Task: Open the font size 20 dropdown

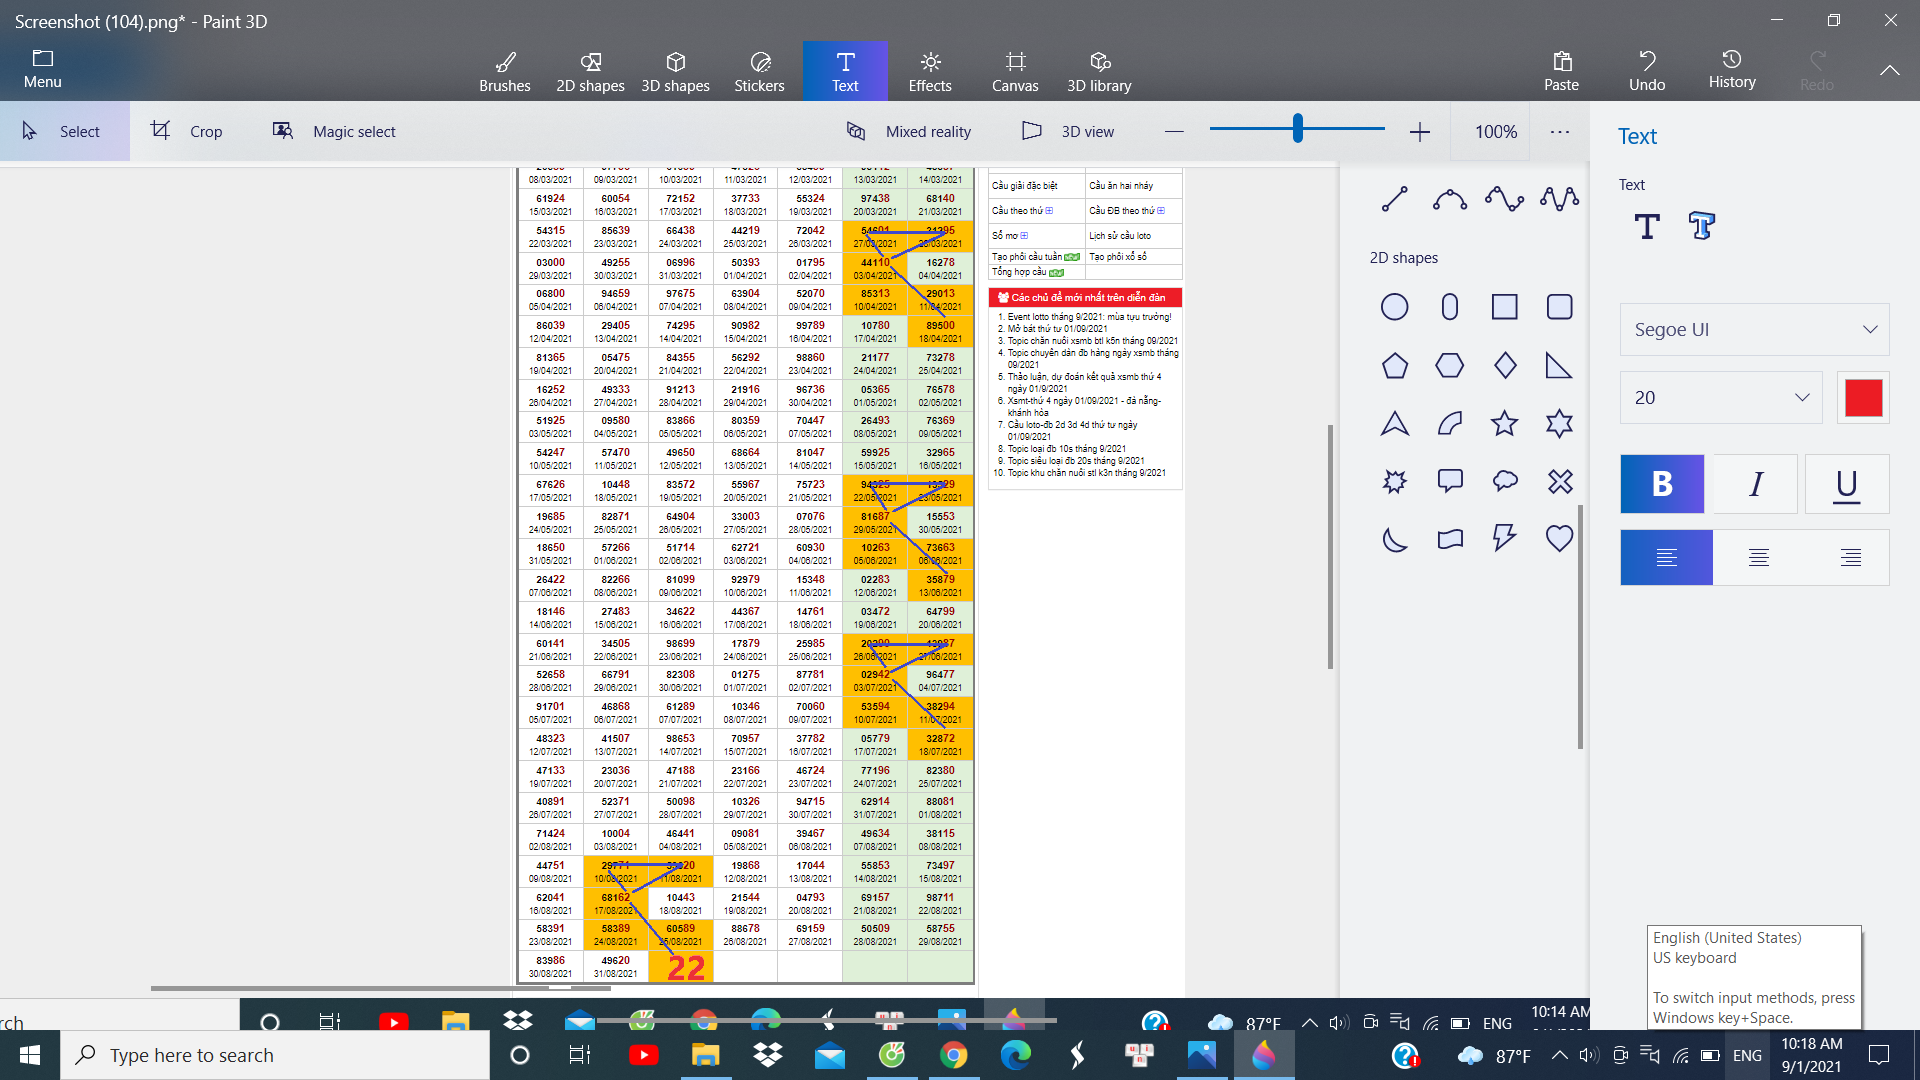Action: click(x=1721, y=398)
